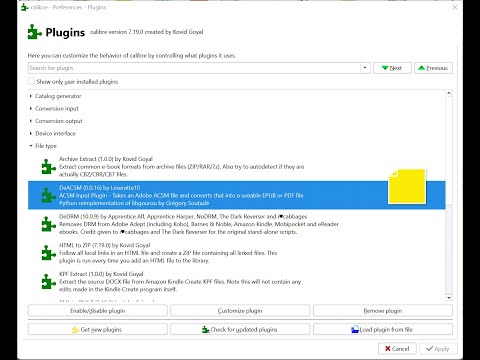Click the Customize plugin button

240,311
